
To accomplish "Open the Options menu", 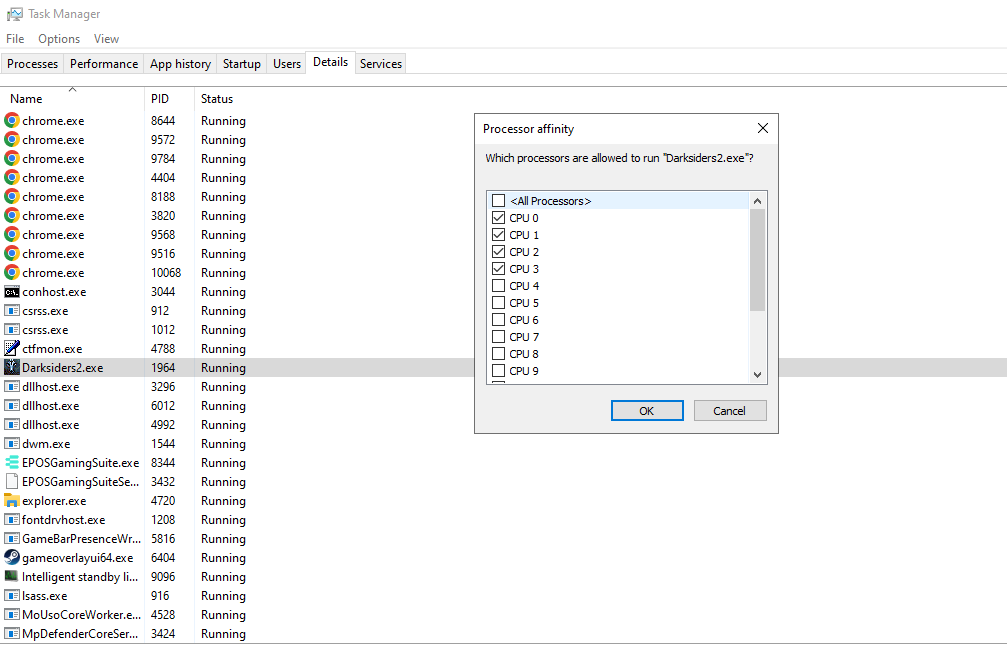I will (x=59, y=39).
